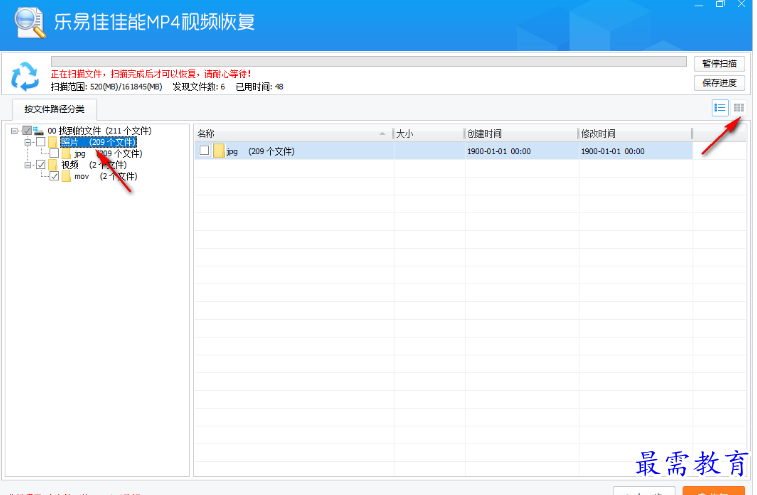Image resolution: width=757 pixels, height=495 pixels.
Task: Select mov (2 个文件) tree item
Action: pos(106,176)
